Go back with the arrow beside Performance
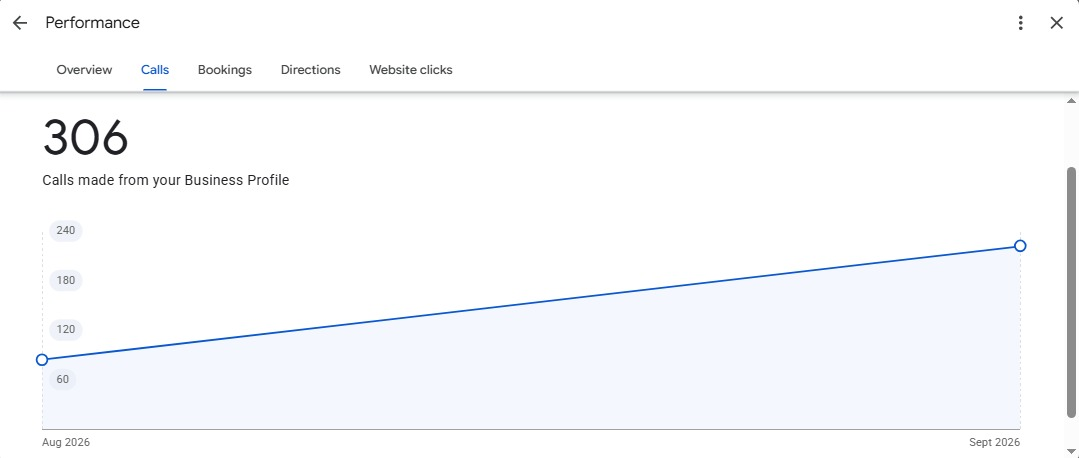1079x458 pixels. coord(20,23)
